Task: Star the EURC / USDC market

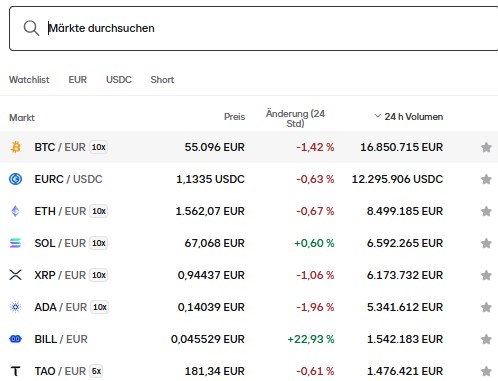Action: click(x=486, y=179)
